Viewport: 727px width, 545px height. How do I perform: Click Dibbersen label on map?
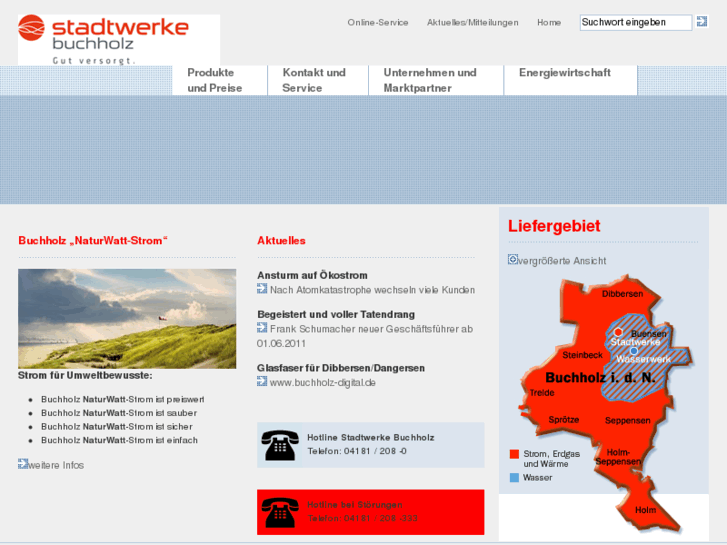coord(623,294)
